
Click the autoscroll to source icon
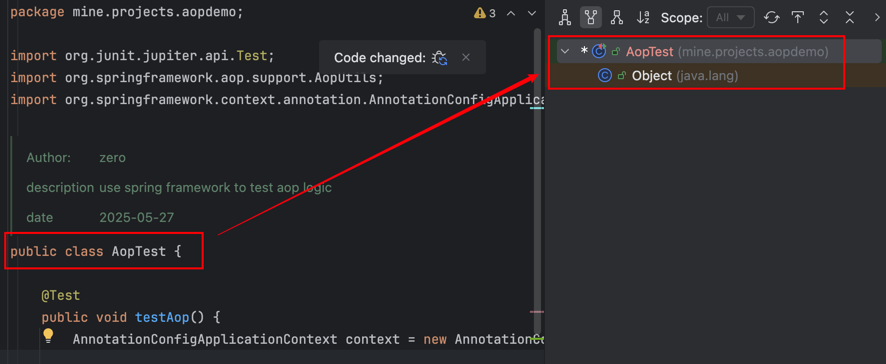(797, 18)
